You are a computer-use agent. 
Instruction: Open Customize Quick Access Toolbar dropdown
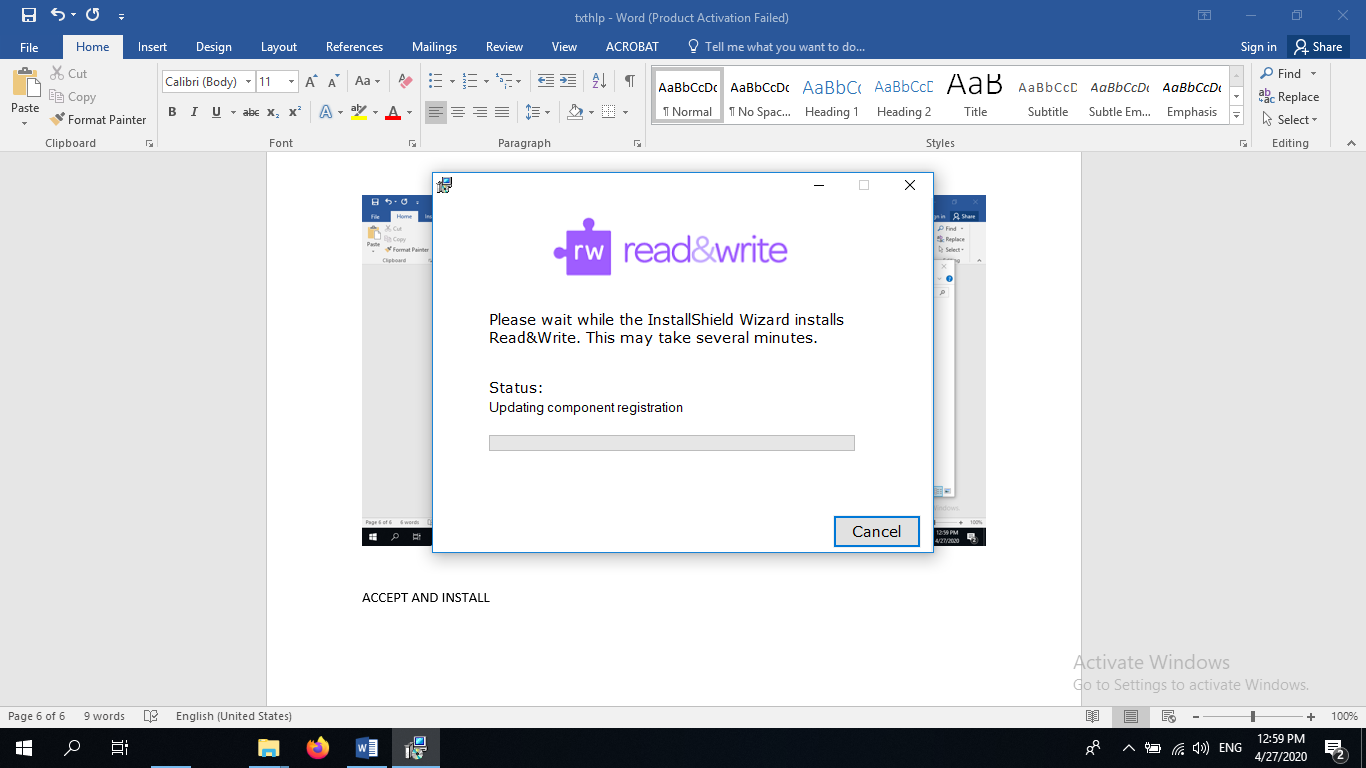(x=121, y=16)
